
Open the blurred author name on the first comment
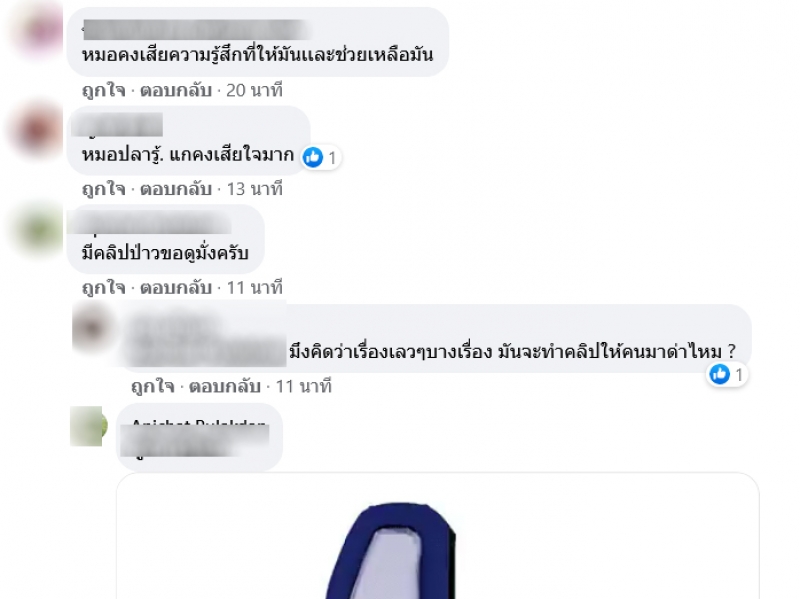(197, 30)
